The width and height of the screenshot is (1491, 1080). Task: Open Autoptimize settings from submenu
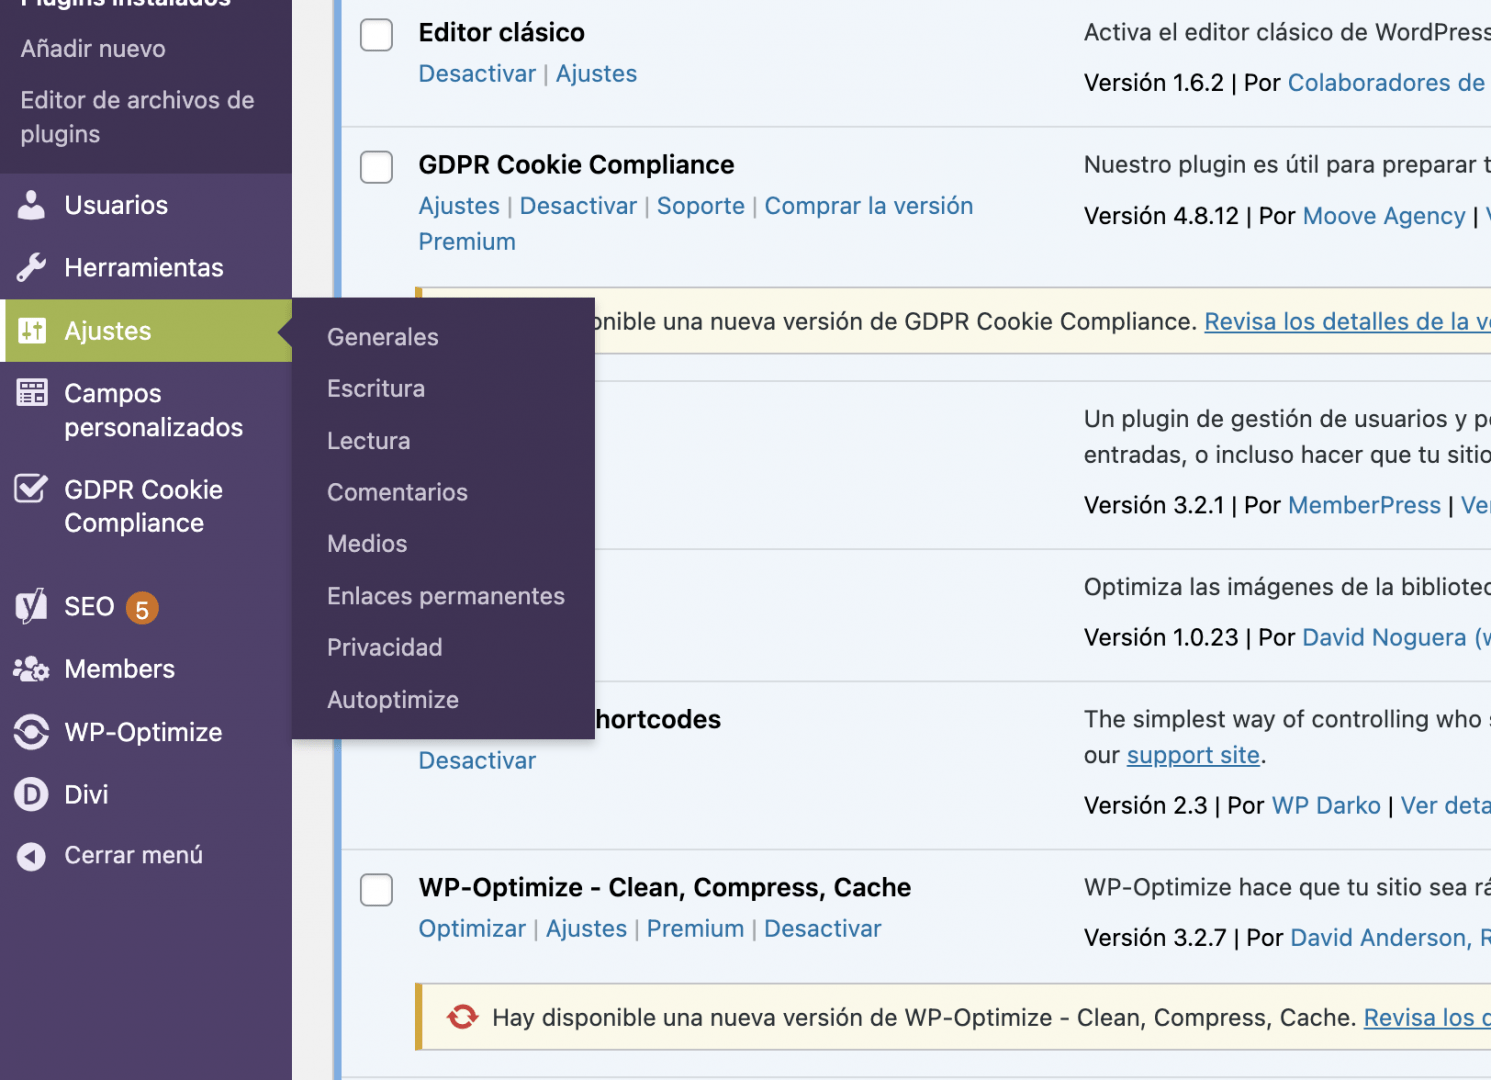pos(393,700)
